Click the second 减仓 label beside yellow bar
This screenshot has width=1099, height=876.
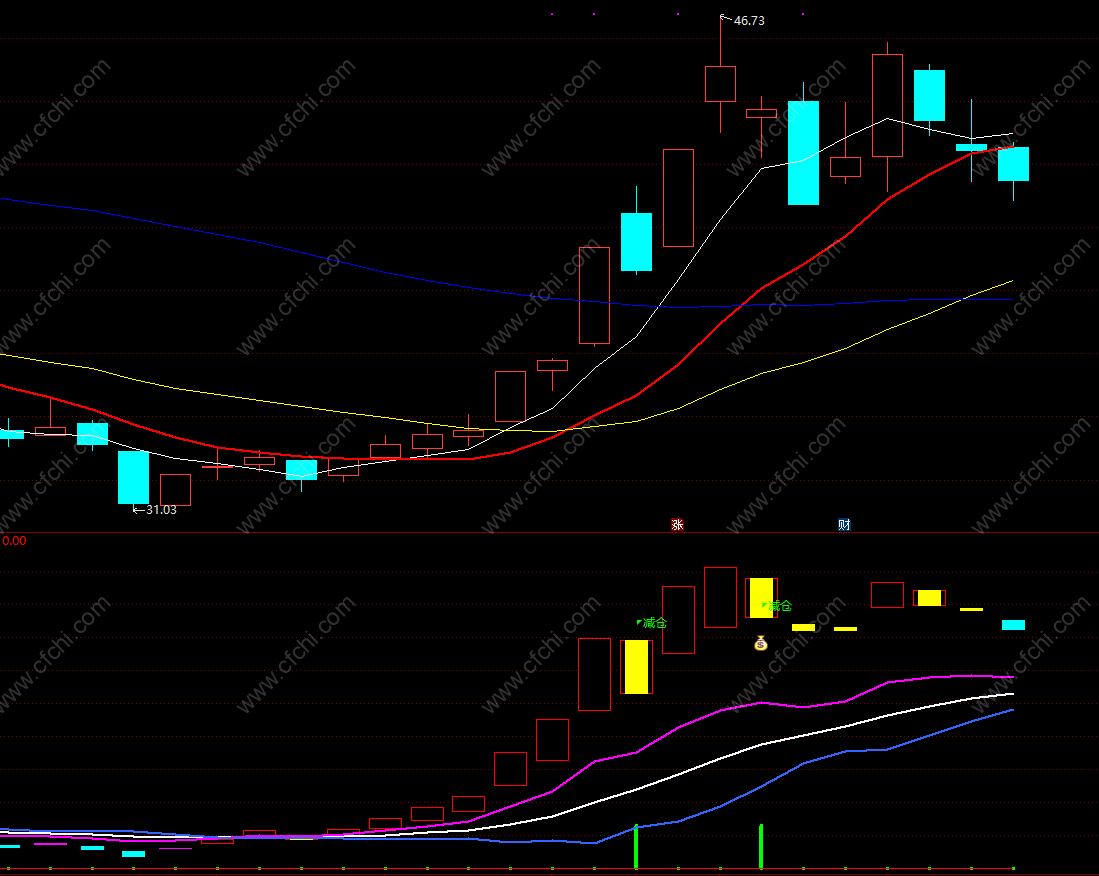pyautogui.click(x=777, y=605)
